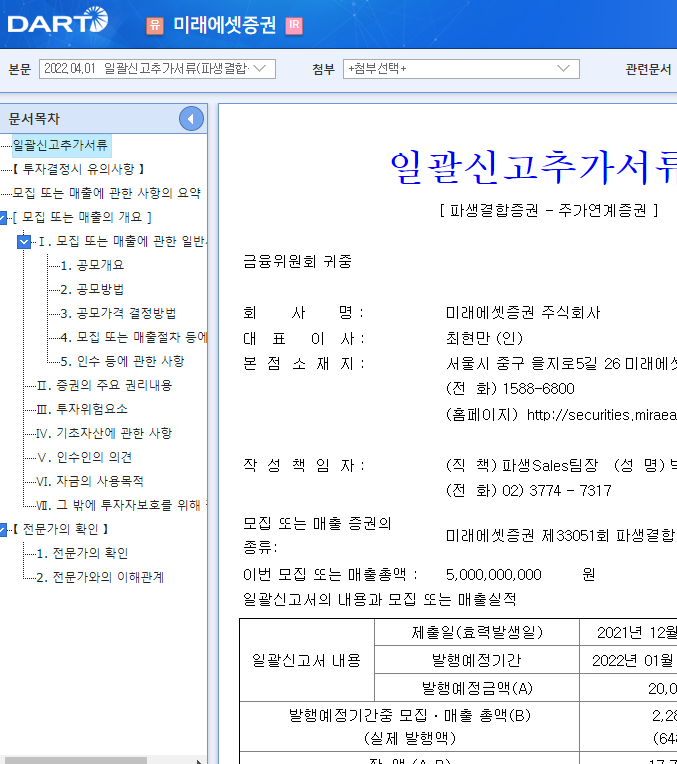Go to 5. 인수 등에 관한 사항
This screenshot has height=764, width=677.
(122, 361)
